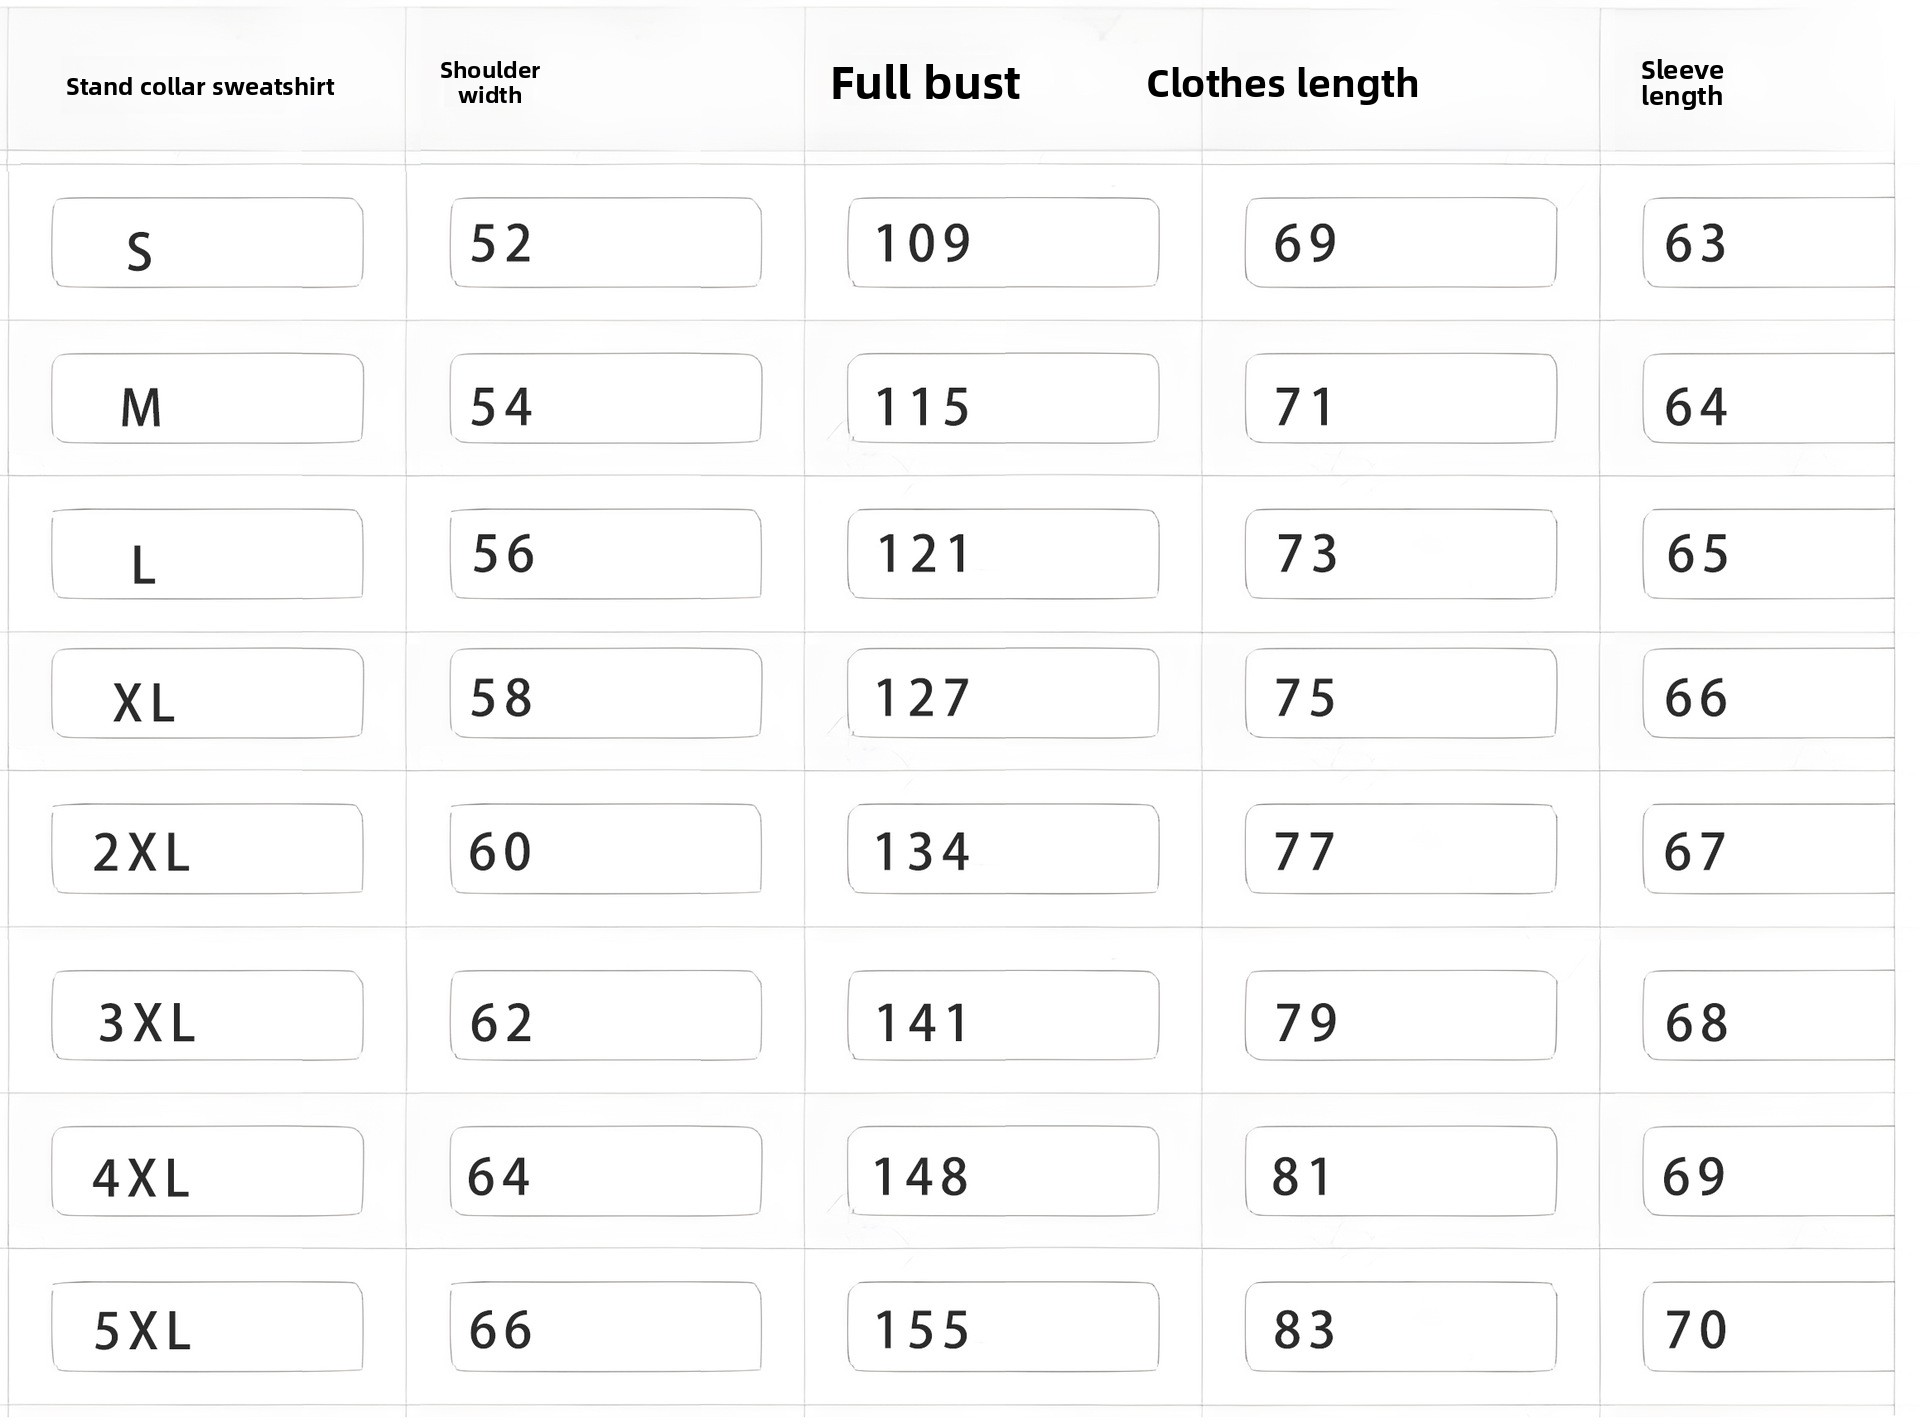
Task: Click shoulder width value 60
Action: 605,849
